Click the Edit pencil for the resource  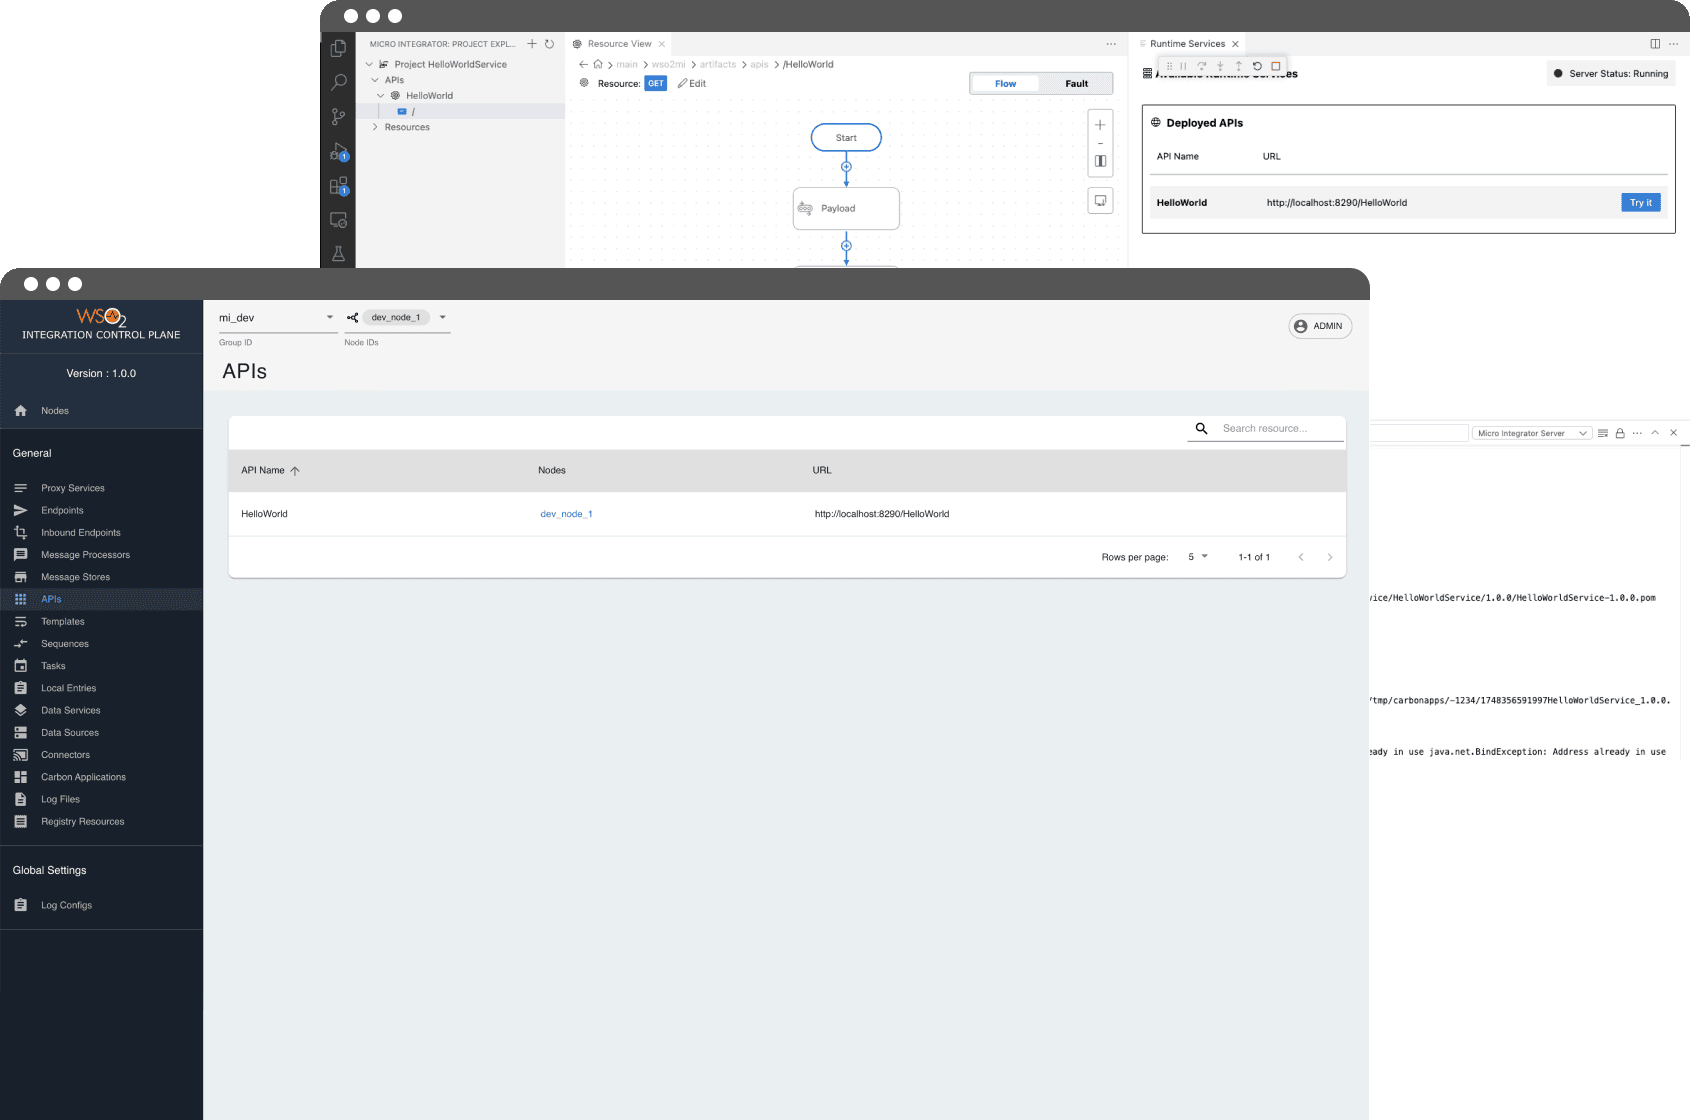pos(692,84)
